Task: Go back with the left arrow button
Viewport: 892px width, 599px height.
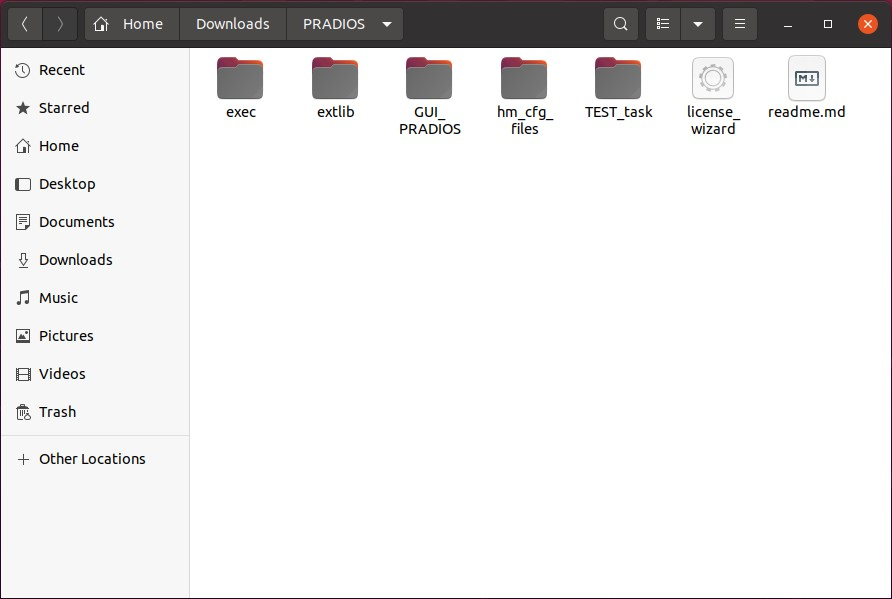Action: (x=25, y=24)
